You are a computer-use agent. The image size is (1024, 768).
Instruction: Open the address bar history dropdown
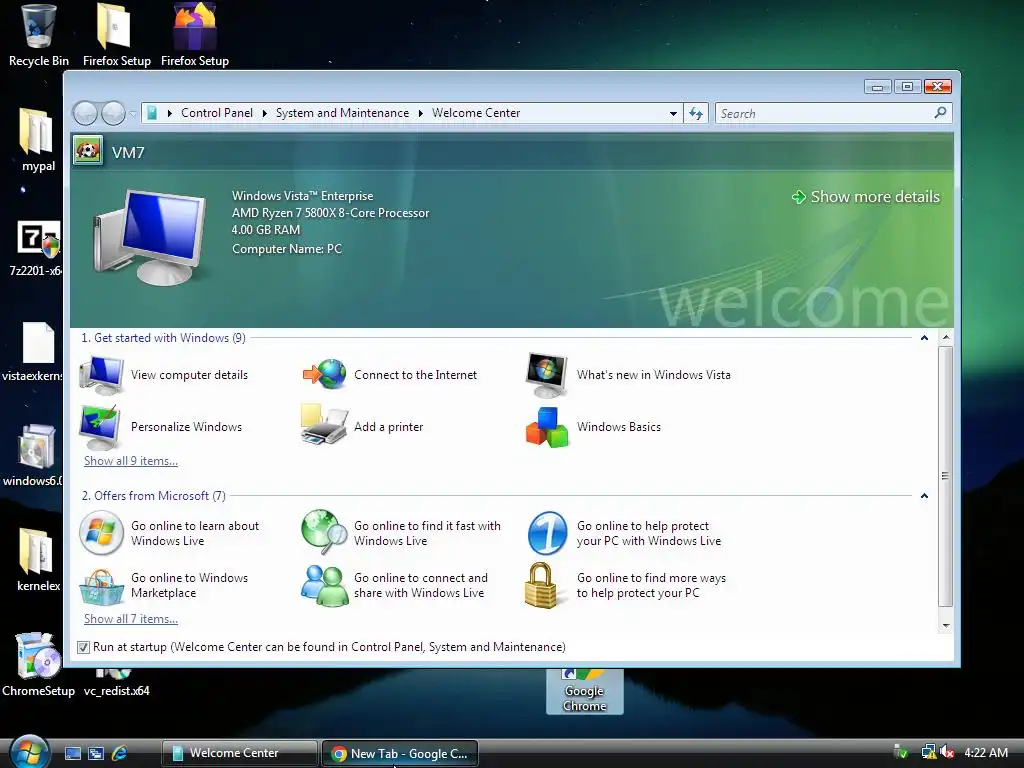point(673,114)
